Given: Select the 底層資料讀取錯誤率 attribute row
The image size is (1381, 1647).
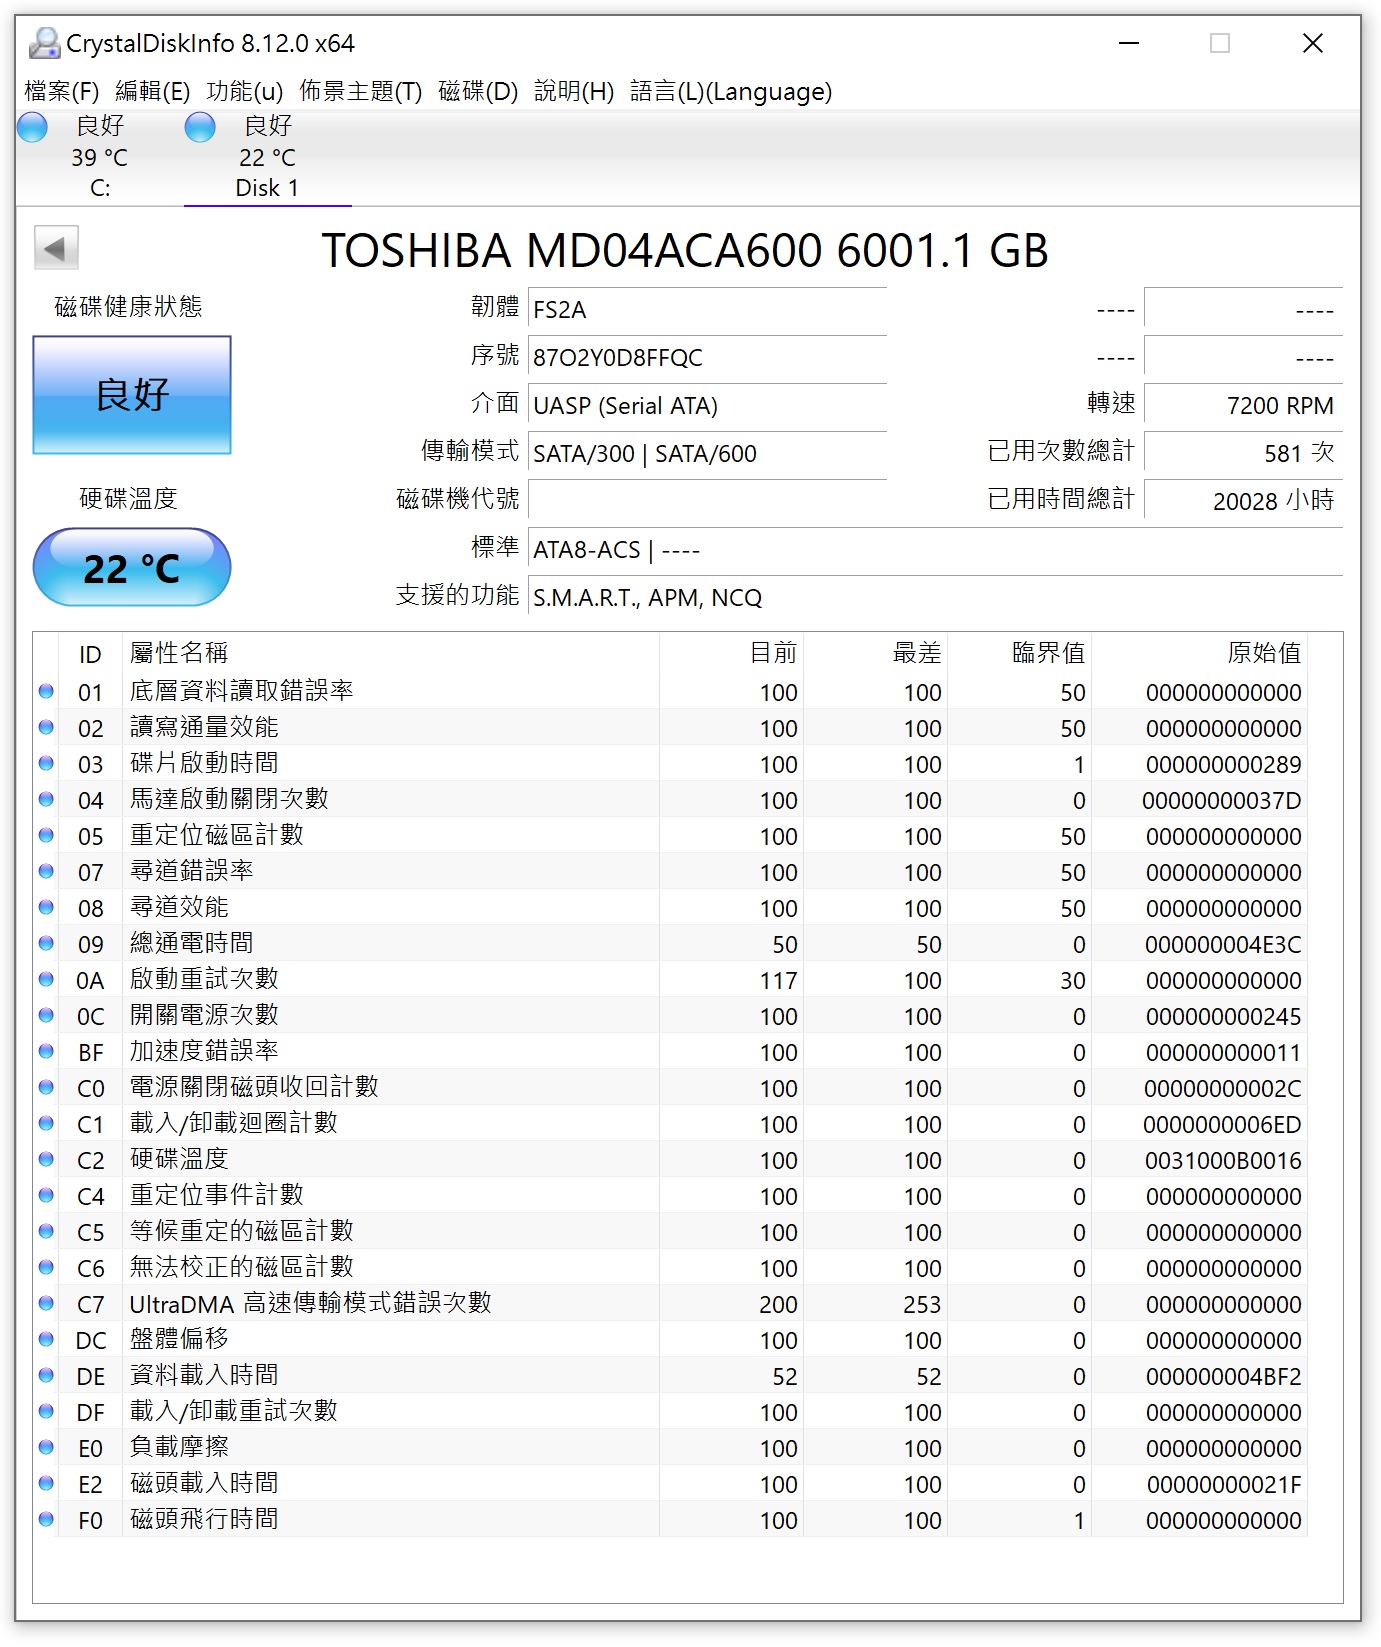Looking at the screenshot, I should coord(671,691).
